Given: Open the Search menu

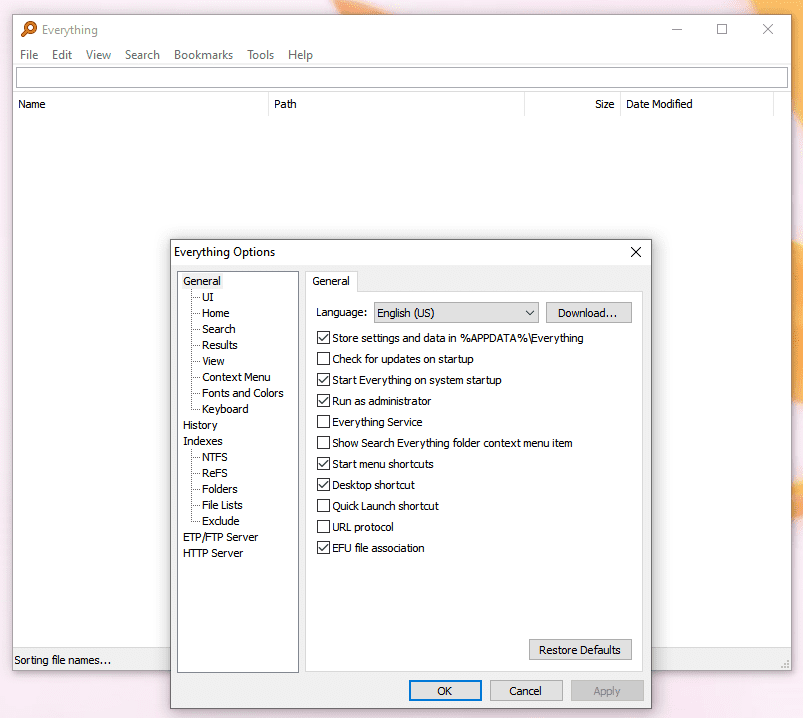Looking at the screenshot, I should coord(142,55).
